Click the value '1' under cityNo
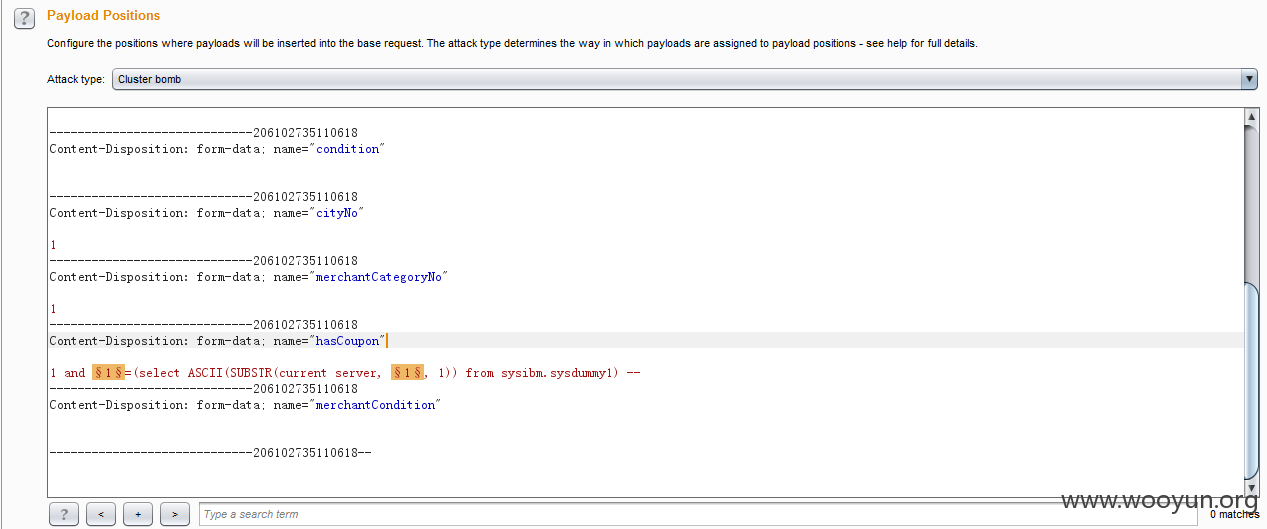Image resolution: width=1267 pixels, height=529 pixels. [x=53, y=245]
